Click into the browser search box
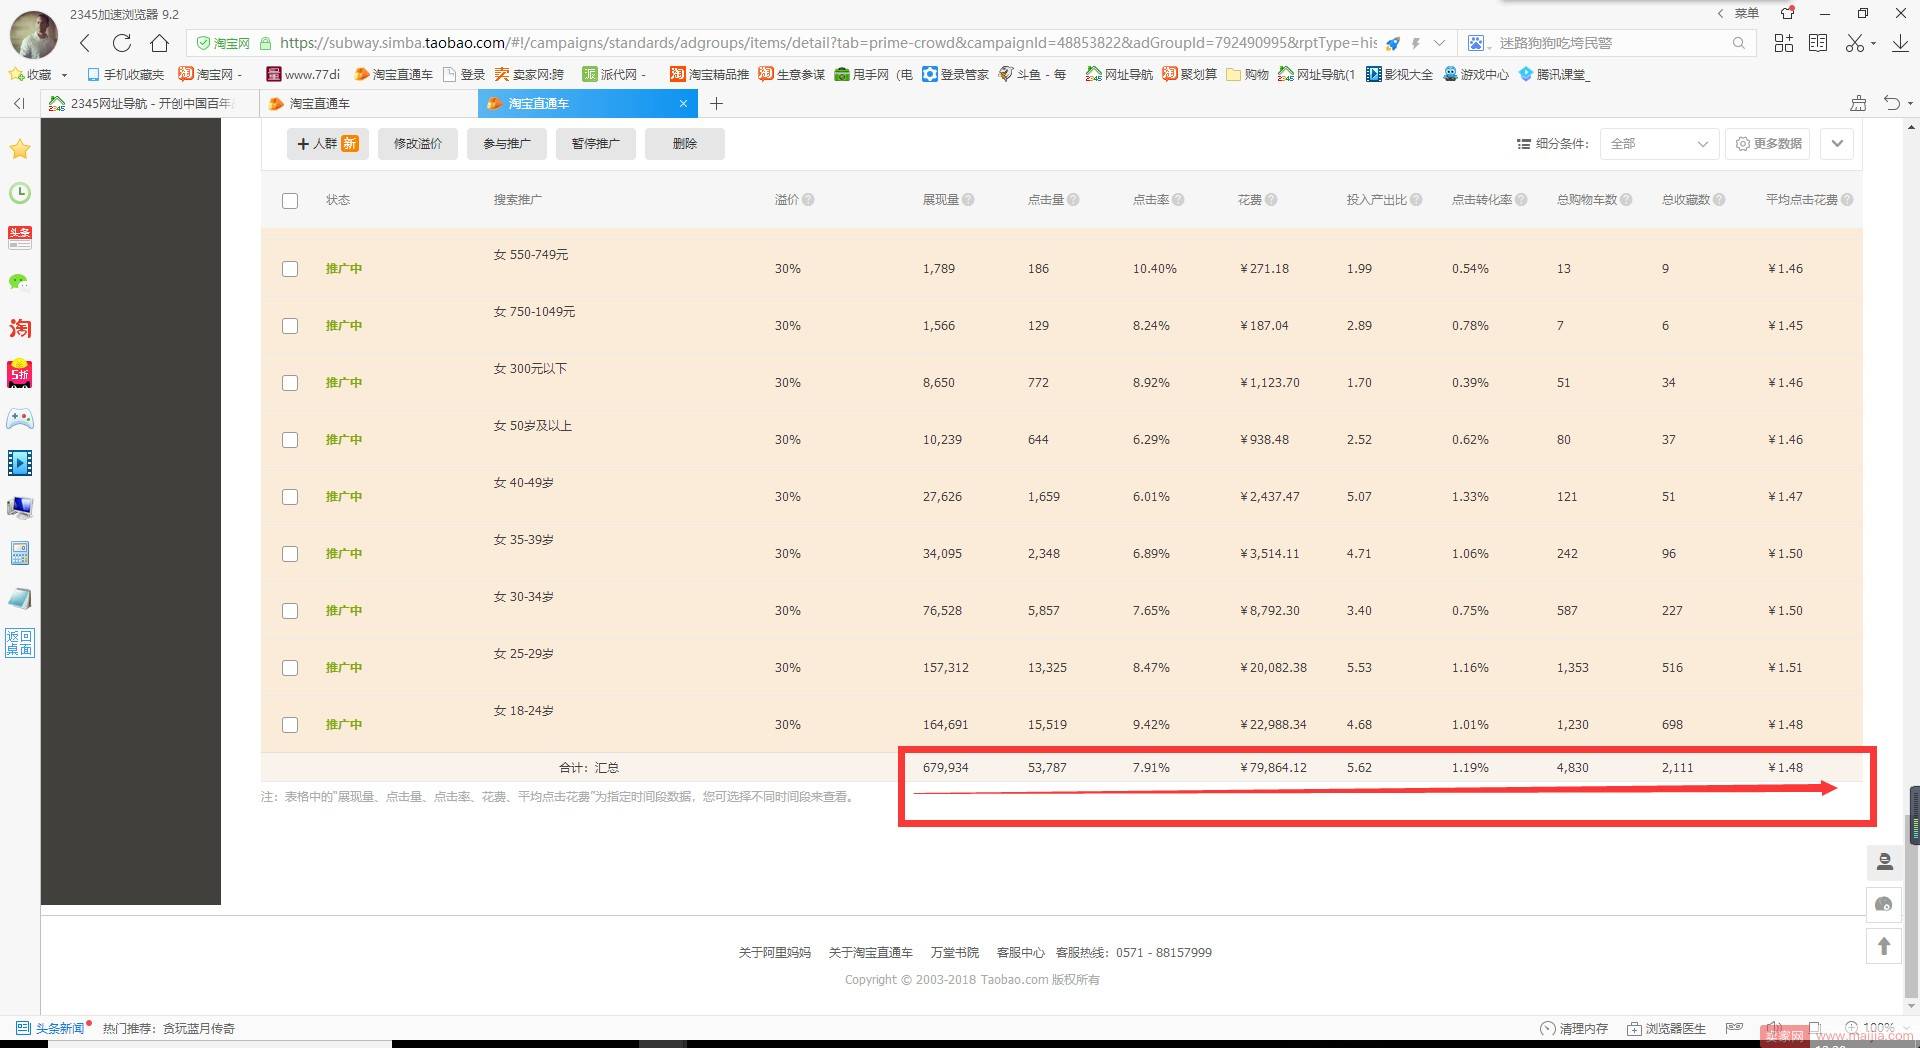This screenshot has height=1048, width=1920. pos(1610,43)
